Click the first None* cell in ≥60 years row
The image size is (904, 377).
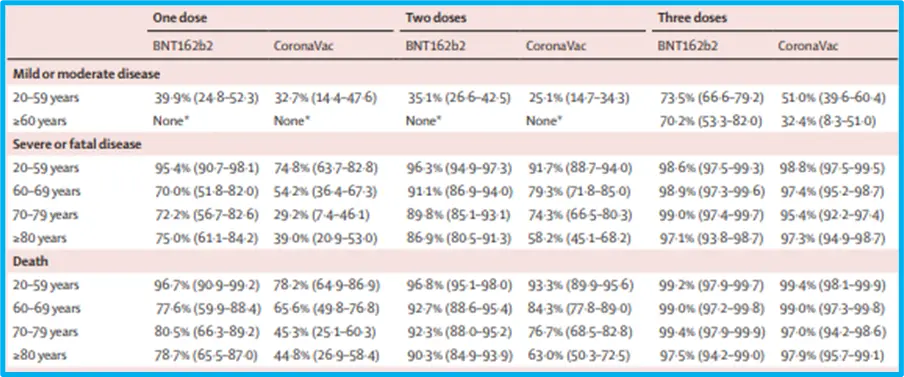[171, 121]
